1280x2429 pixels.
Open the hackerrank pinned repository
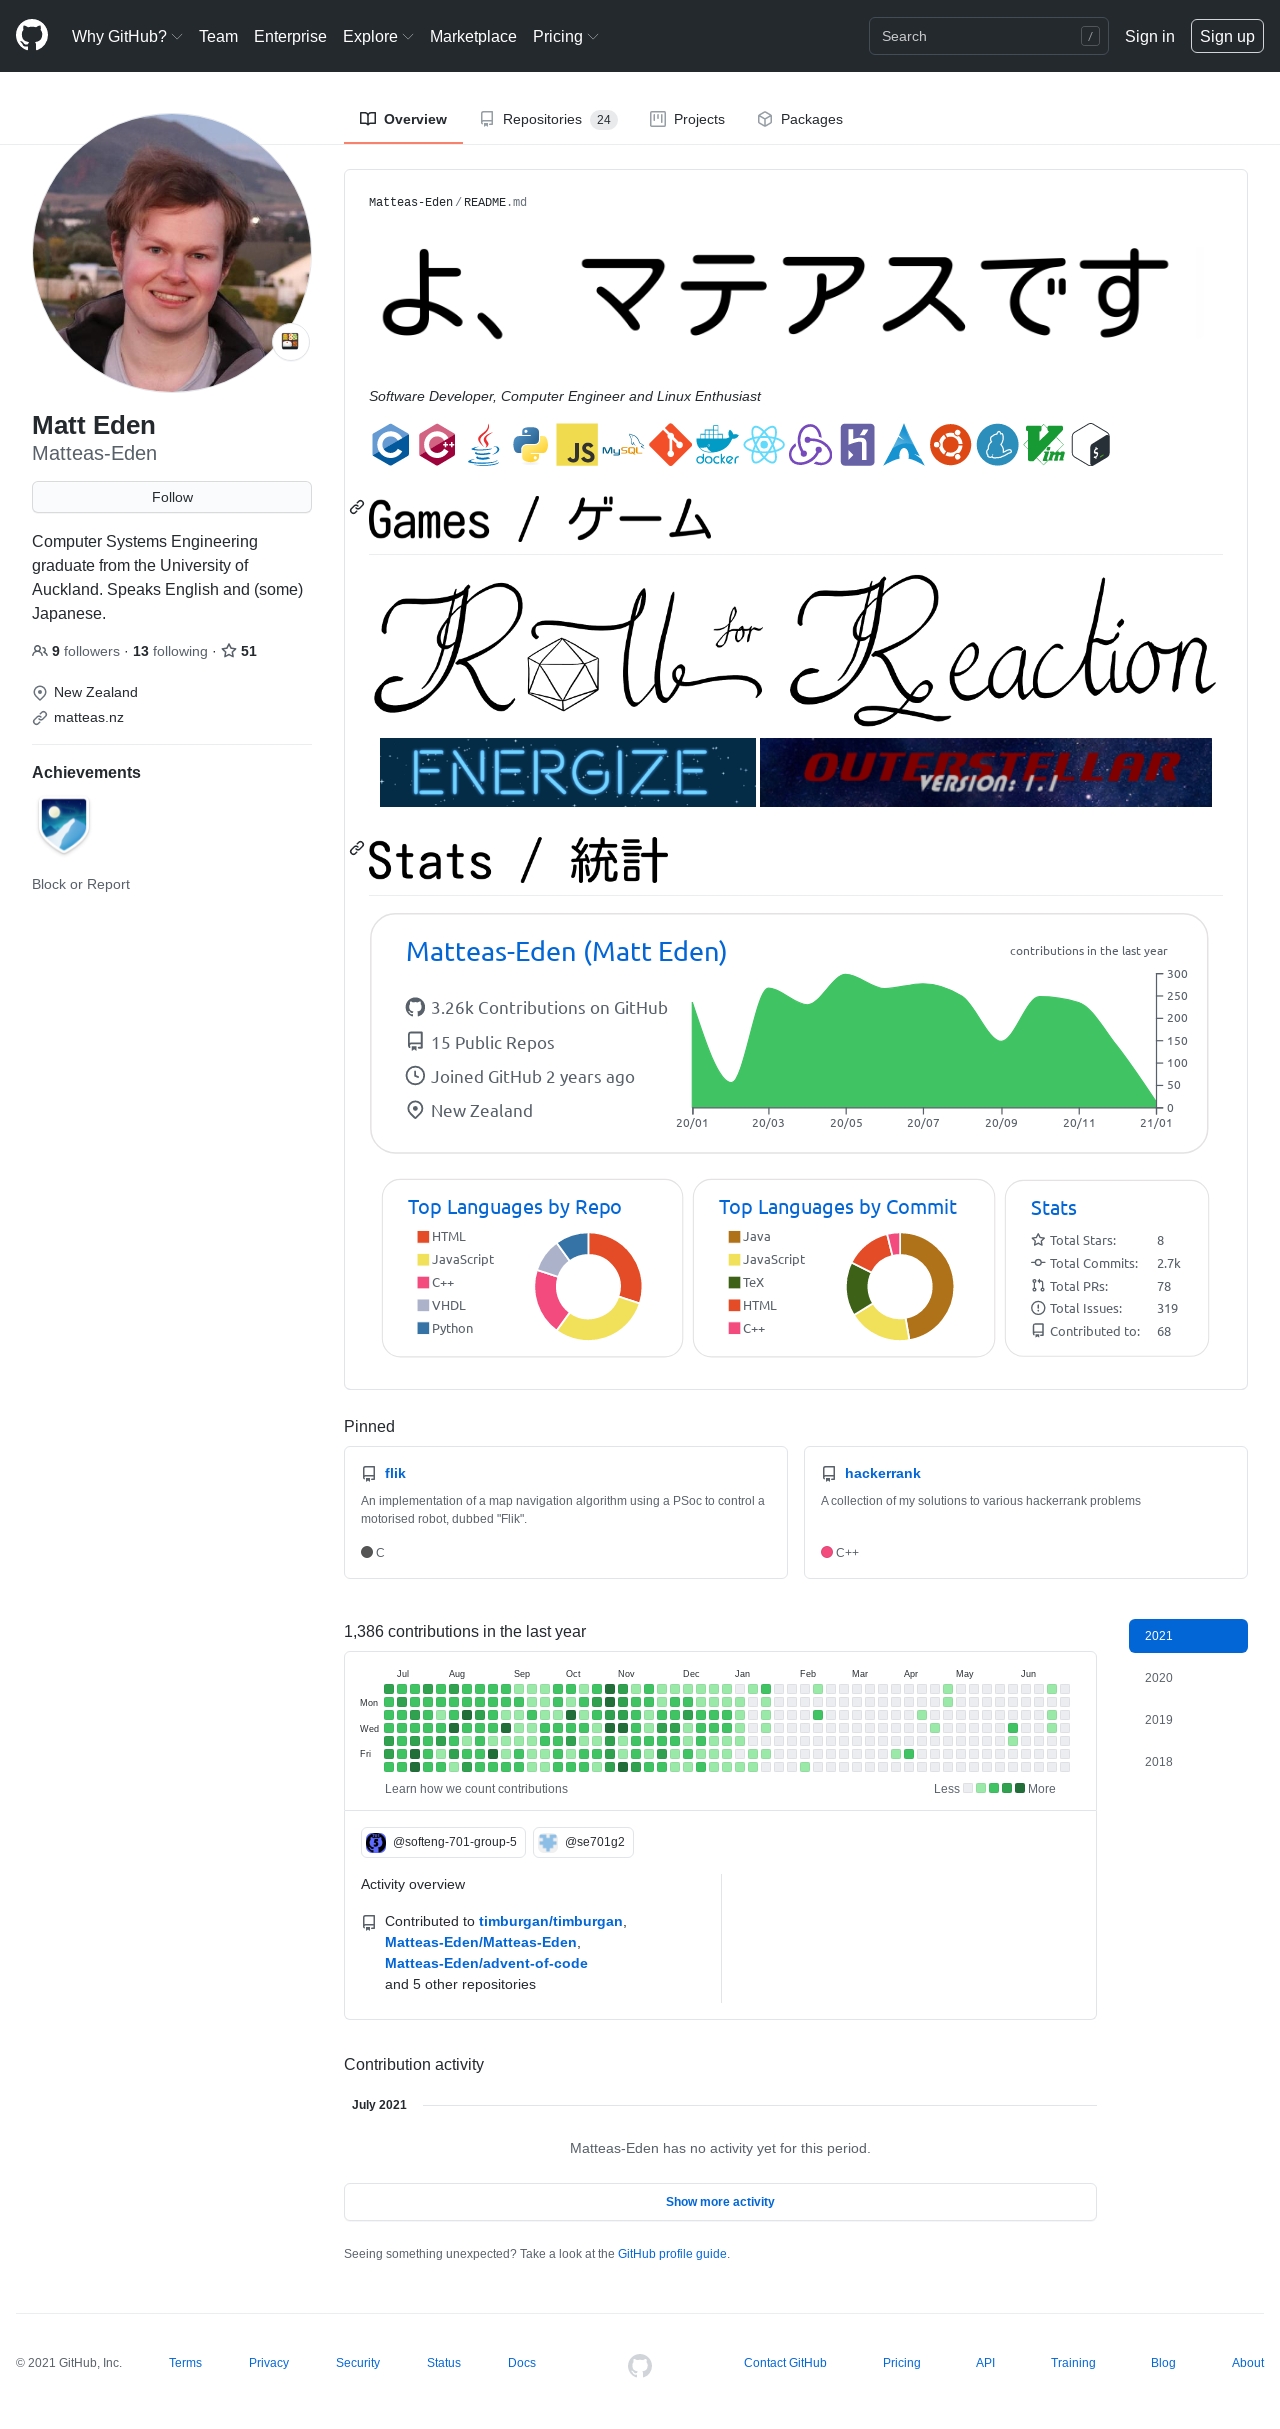coord(883,1473)
